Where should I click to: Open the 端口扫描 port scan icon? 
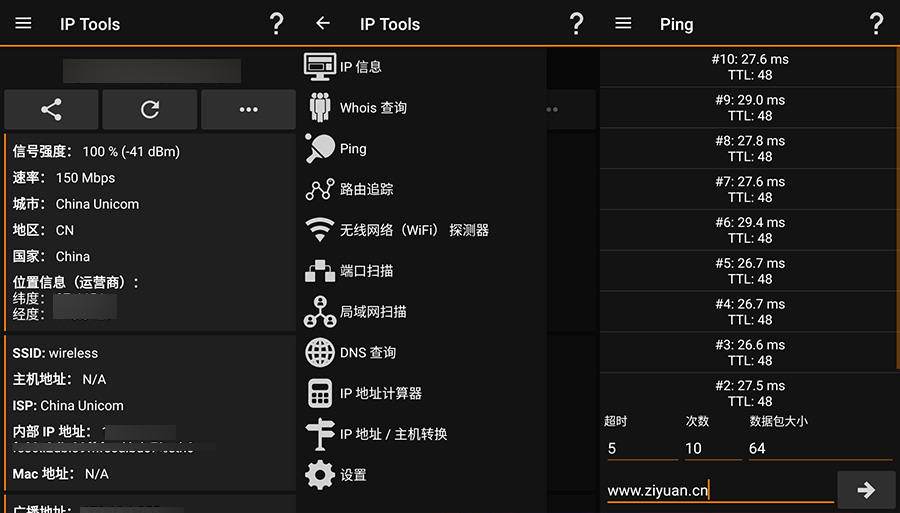320,271
